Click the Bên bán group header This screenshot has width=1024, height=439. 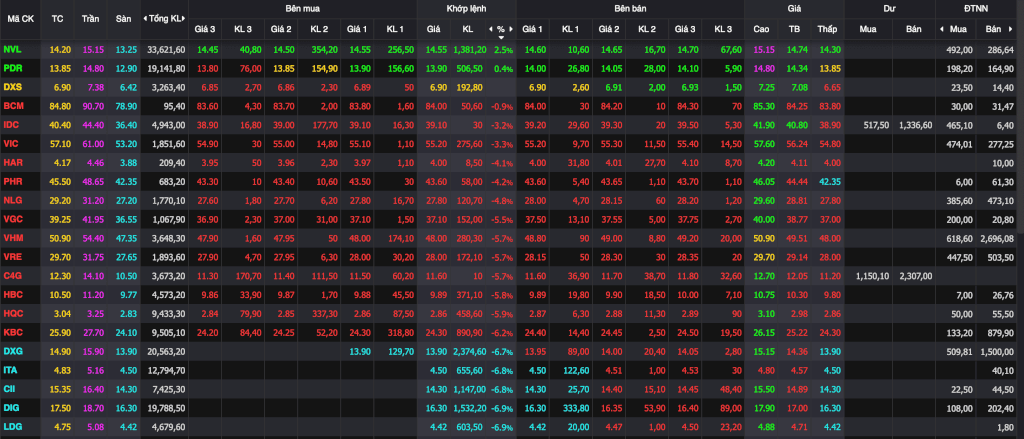[x=630, y=8]
